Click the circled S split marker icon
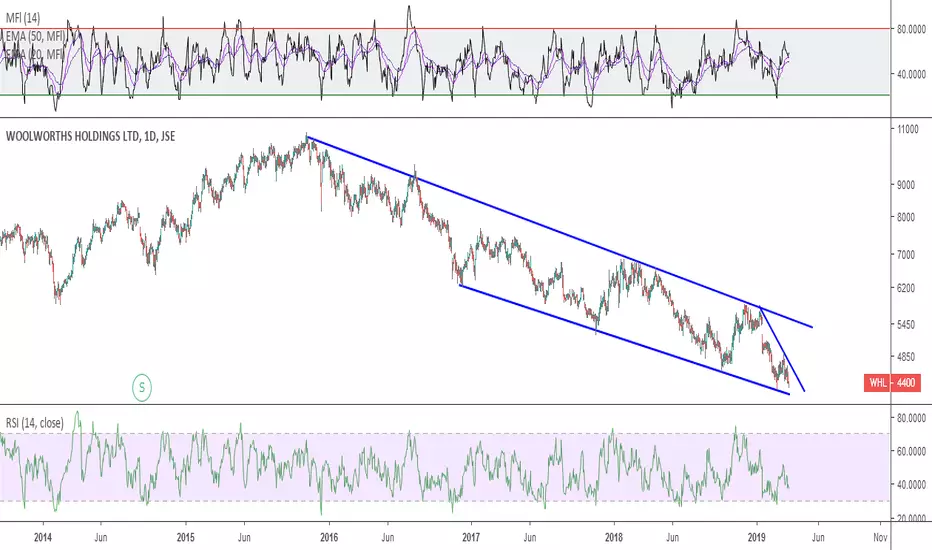Image resolution: width=932 pixels, height=550 pixels. pyautogui.click(x=142, y=388)
